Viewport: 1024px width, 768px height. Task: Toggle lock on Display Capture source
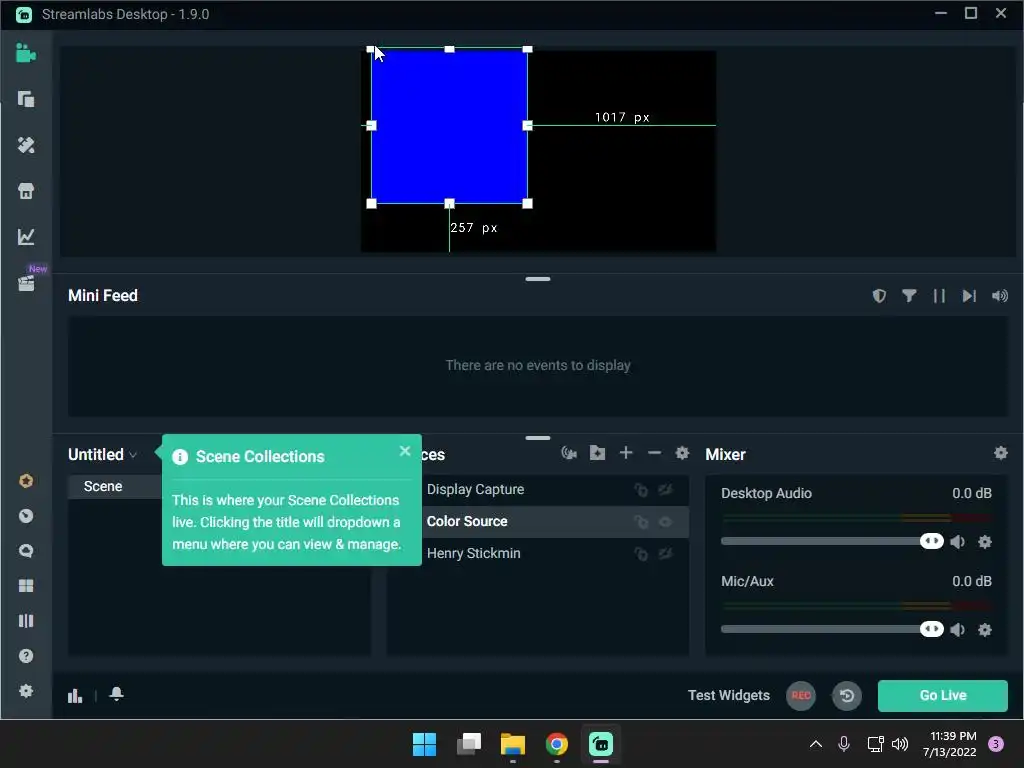641,490
